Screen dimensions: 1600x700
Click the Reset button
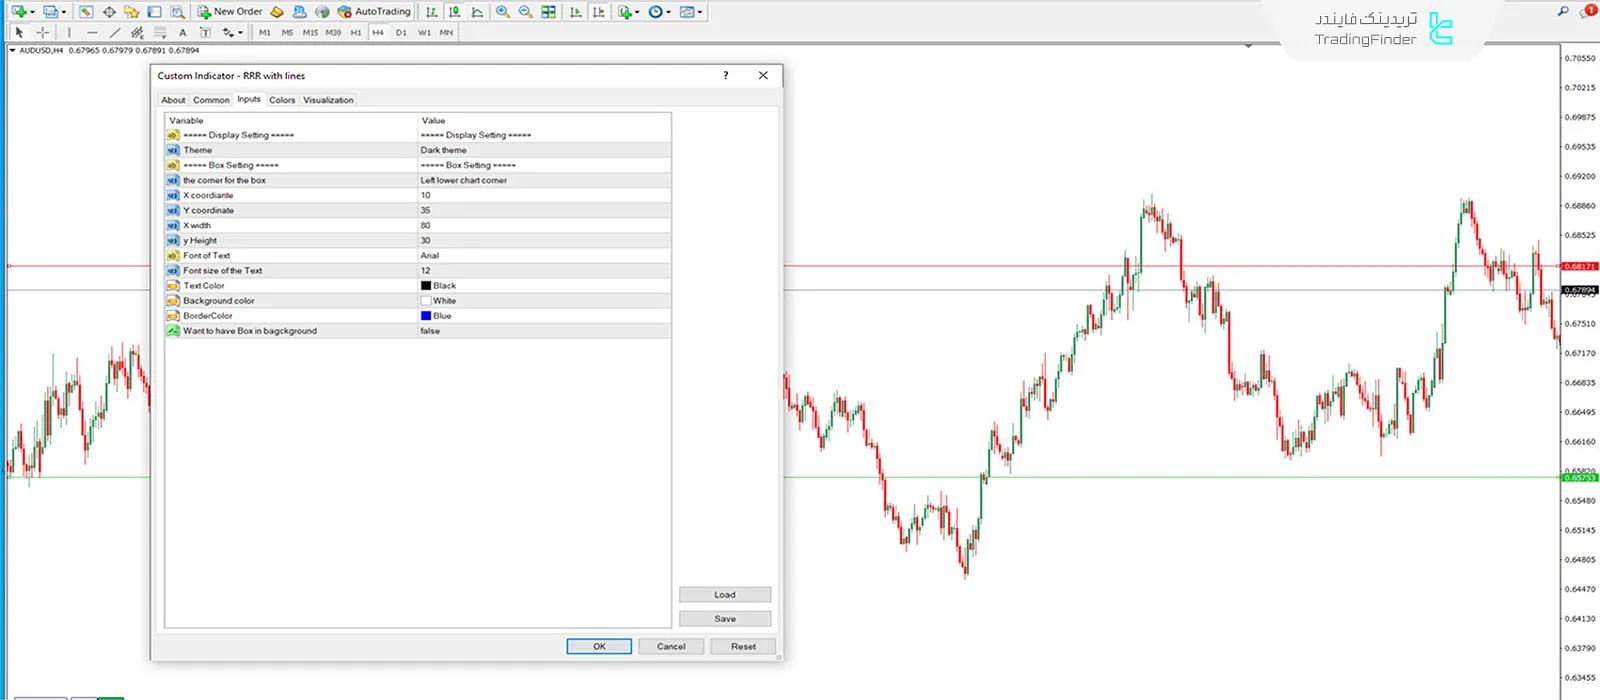(x=743, y=646)
